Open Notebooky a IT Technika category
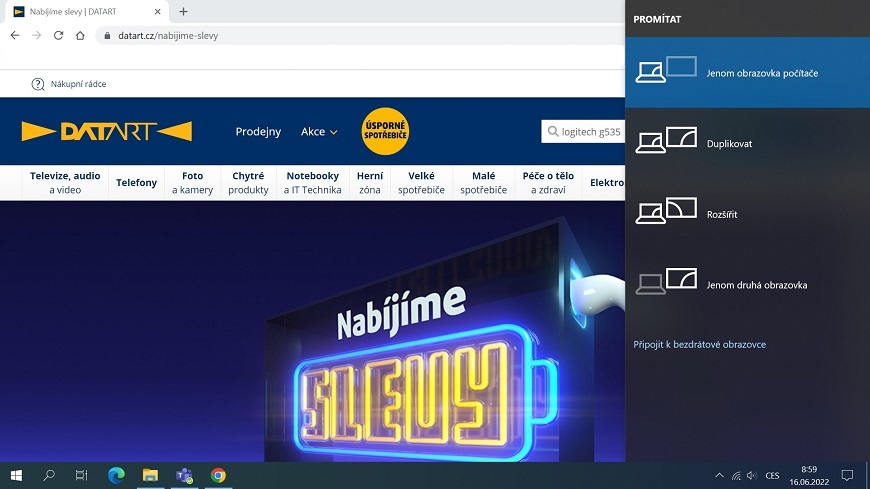 (312, 183)
